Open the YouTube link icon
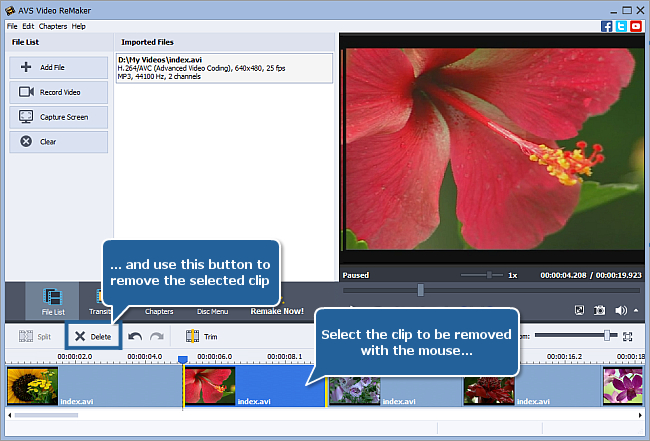Image resolution: width=650 pixels, height=441 pixels. coord(635,26)
